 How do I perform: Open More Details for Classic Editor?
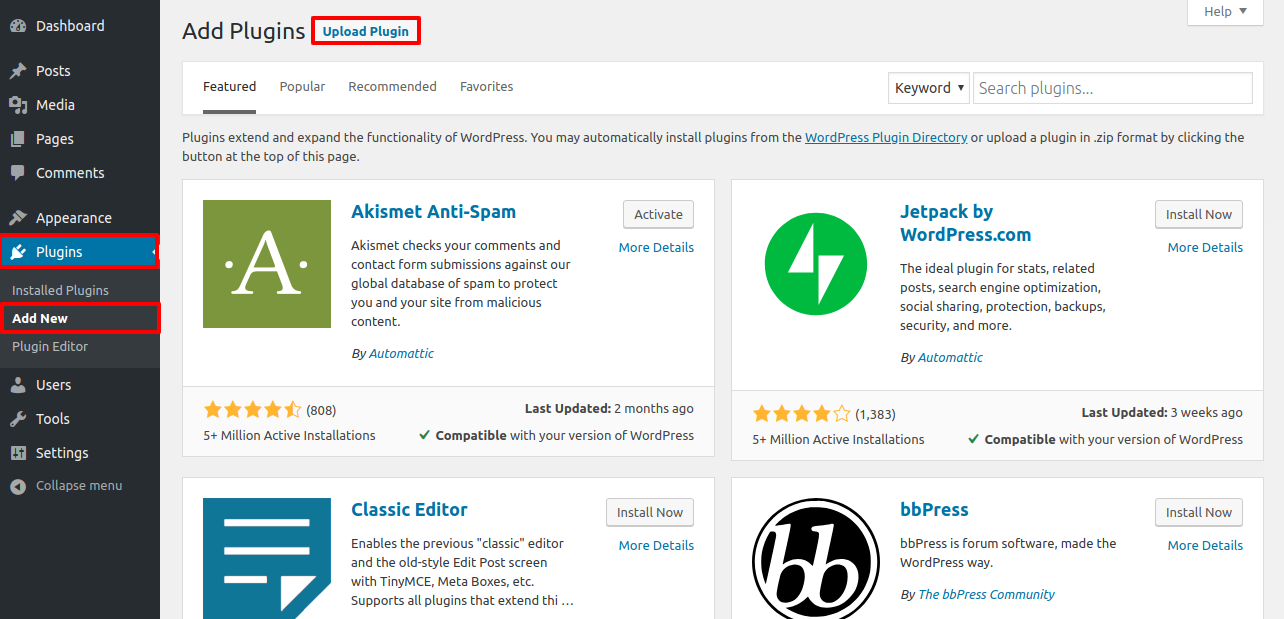click(x=656, y=545)
